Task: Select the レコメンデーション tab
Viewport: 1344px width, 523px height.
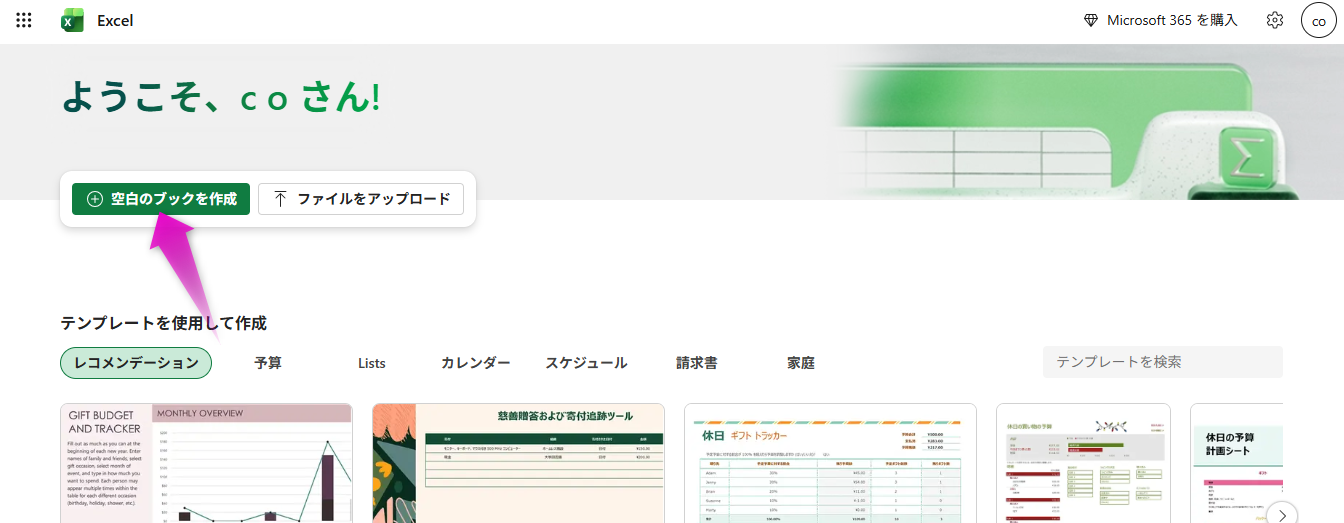Action: coord(136,363)
